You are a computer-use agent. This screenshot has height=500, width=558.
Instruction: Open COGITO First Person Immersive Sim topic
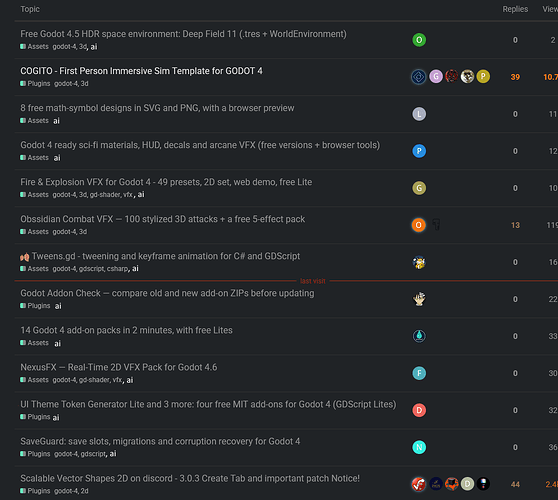[x=141, y=71]
